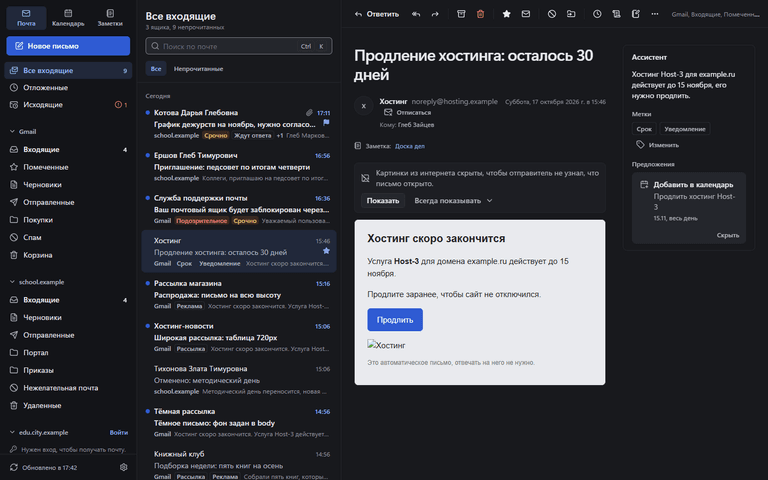Select the Непрочитанные filter tab
Image resolution: width=768 pixels, height=480 pixels.
pos(198,69)
